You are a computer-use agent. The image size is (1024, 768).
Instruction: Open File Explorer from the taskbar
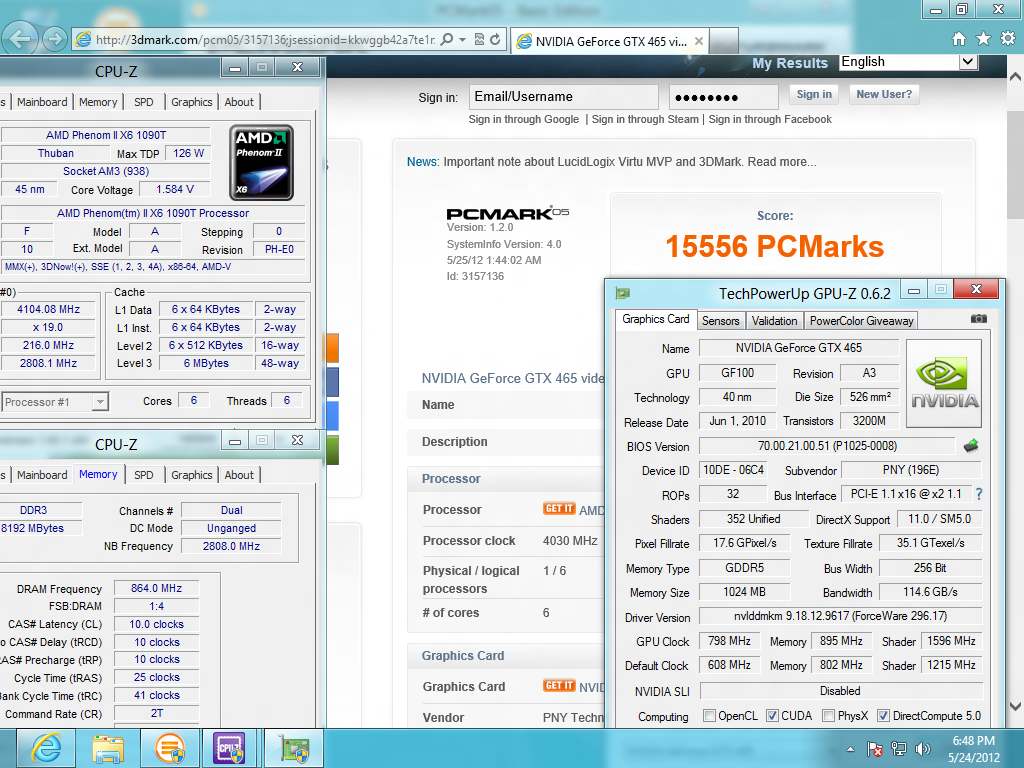coord(108,748)
